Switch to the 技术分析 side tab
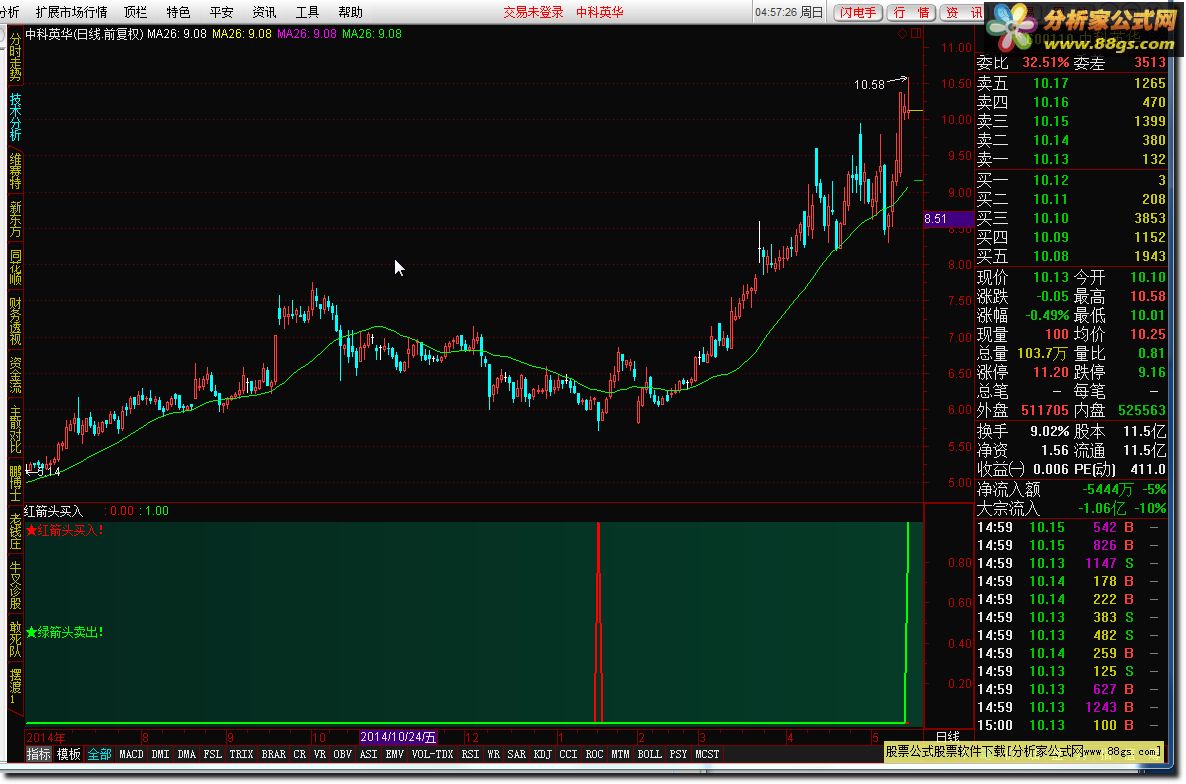Image resolution: width=1186 pixels, height=784 pixels. (15, 116)
